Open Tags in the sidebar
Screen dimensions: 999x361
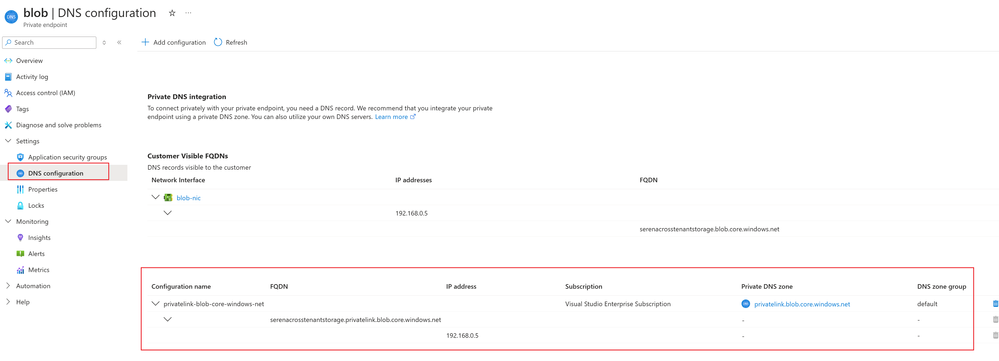(22, 109)
